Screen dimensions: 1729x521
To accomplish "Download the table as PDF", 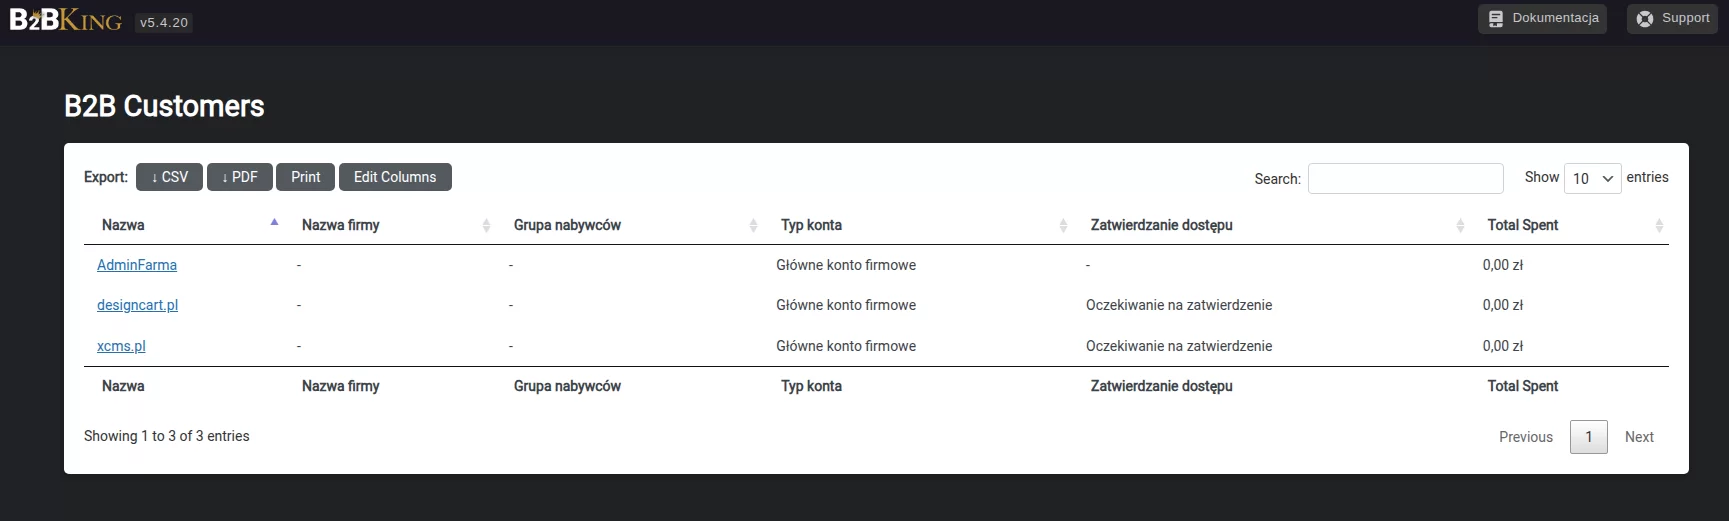I will (240, 177).
